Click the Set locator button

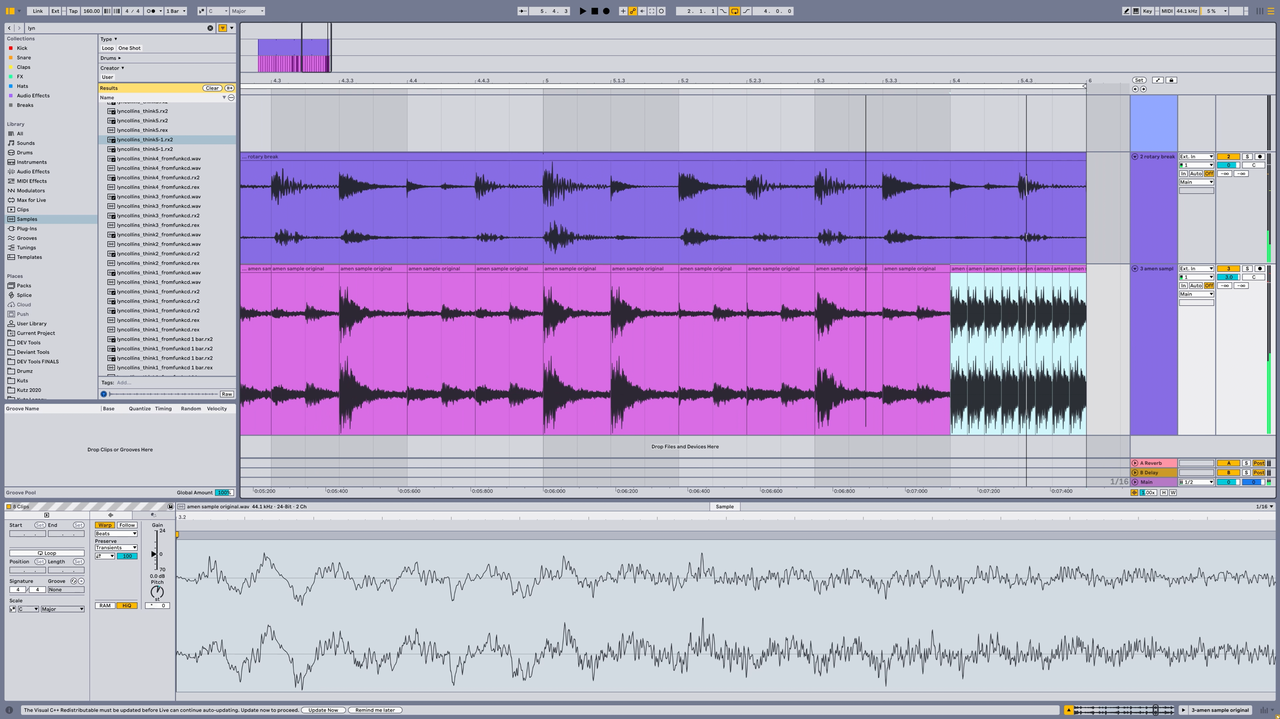[x=1138, y=80]
